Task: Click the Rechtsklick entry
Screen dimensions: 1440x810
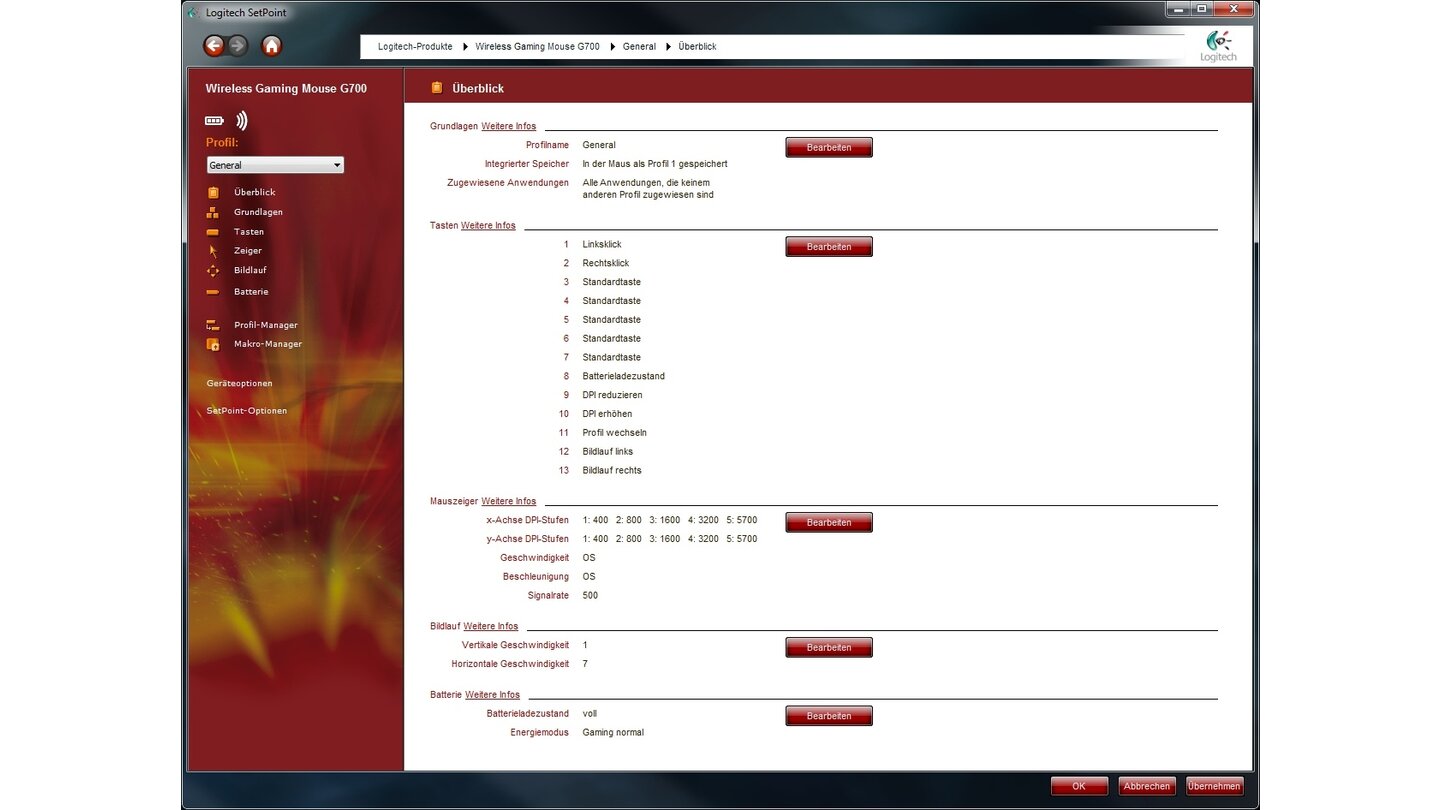Action: [x=606, y=263]
